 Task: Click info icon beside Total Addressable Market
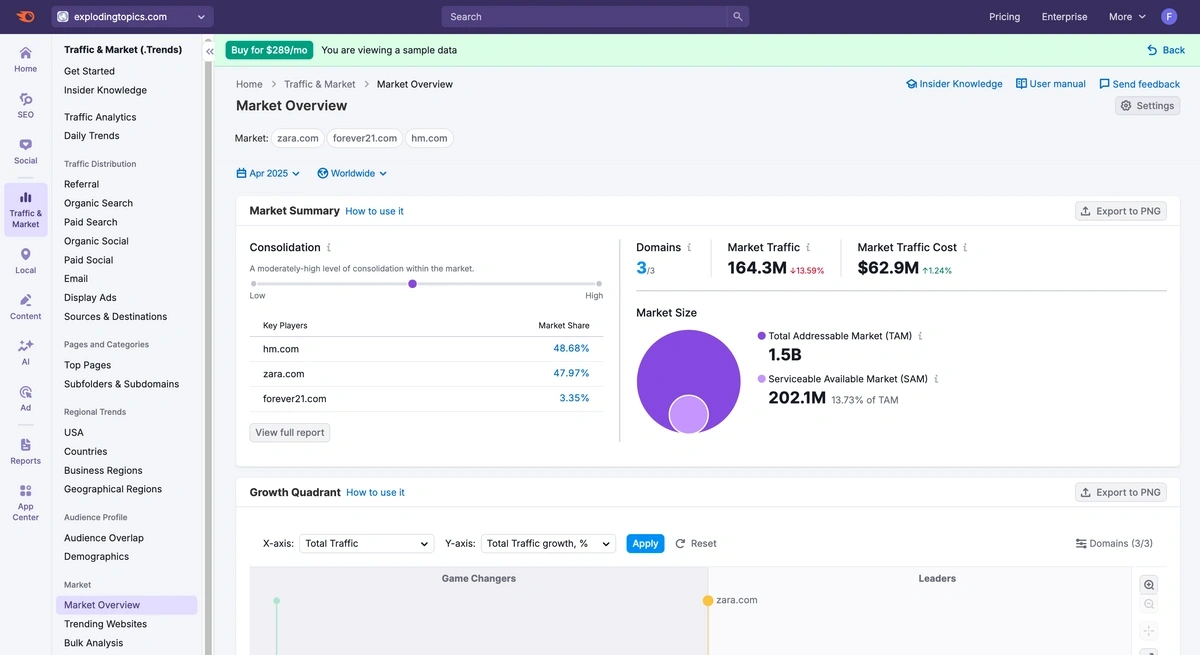pos(920,337)
